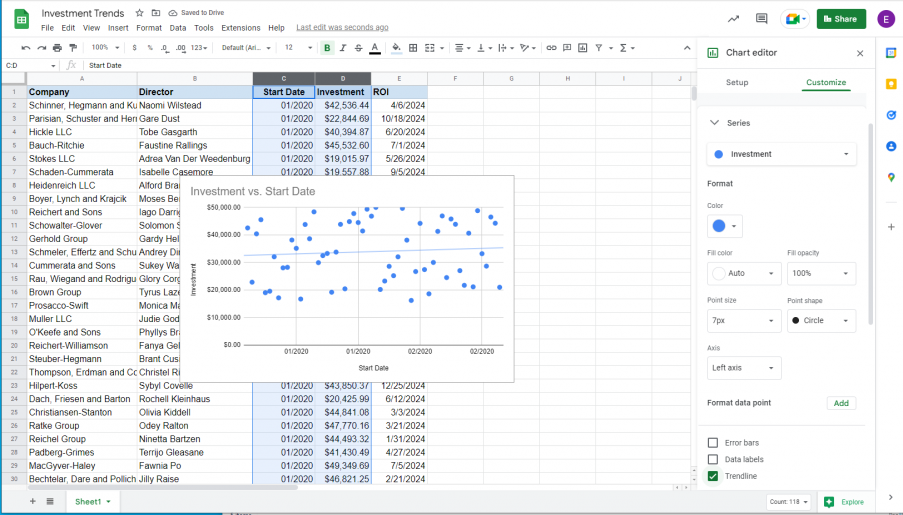Open borders options
Image resolution: width=903 pixels, height=515 pixels.
coord(413,48)
